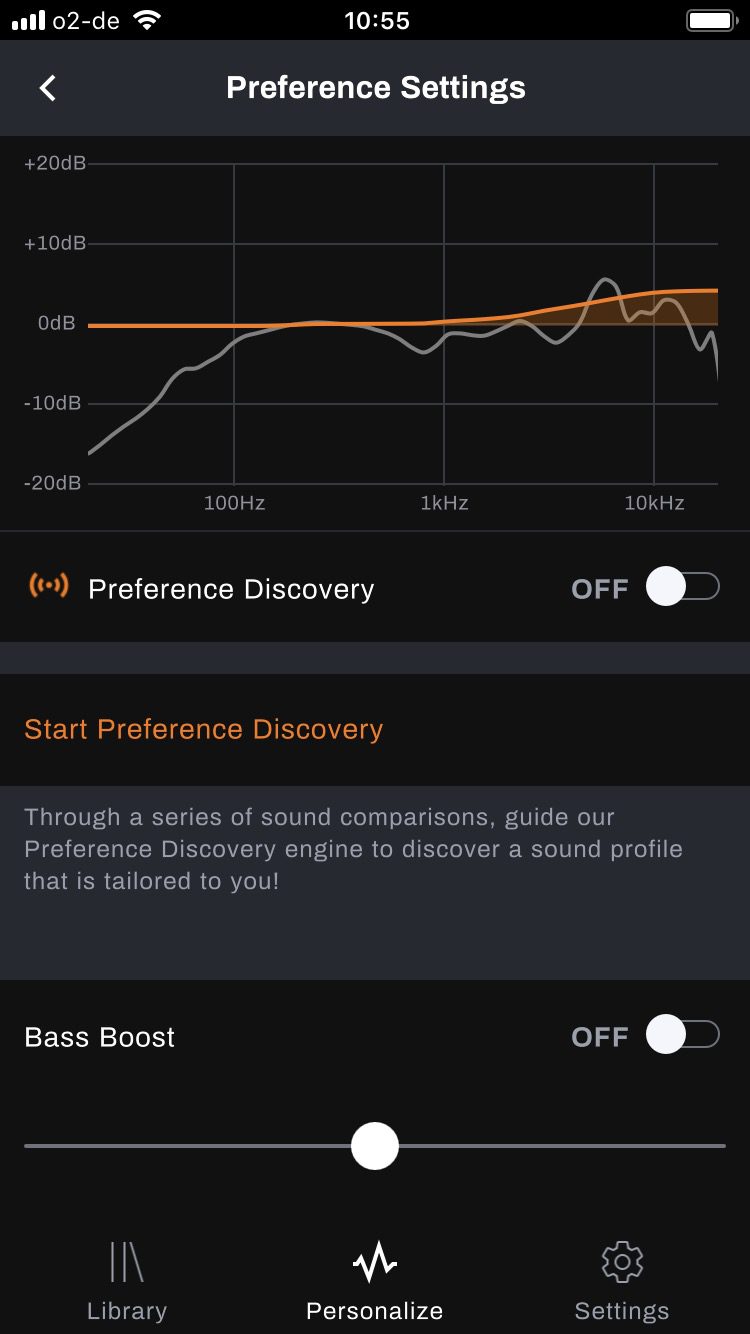Tap the Wi-Fi icon in status bar
Viewport: 750px width, 1334px height.
(147, 21)
